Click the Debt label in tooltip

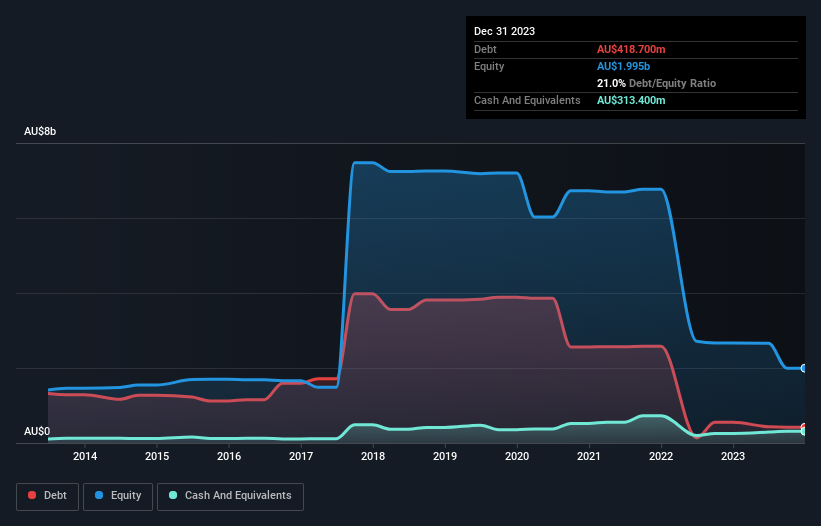point(485,49)
